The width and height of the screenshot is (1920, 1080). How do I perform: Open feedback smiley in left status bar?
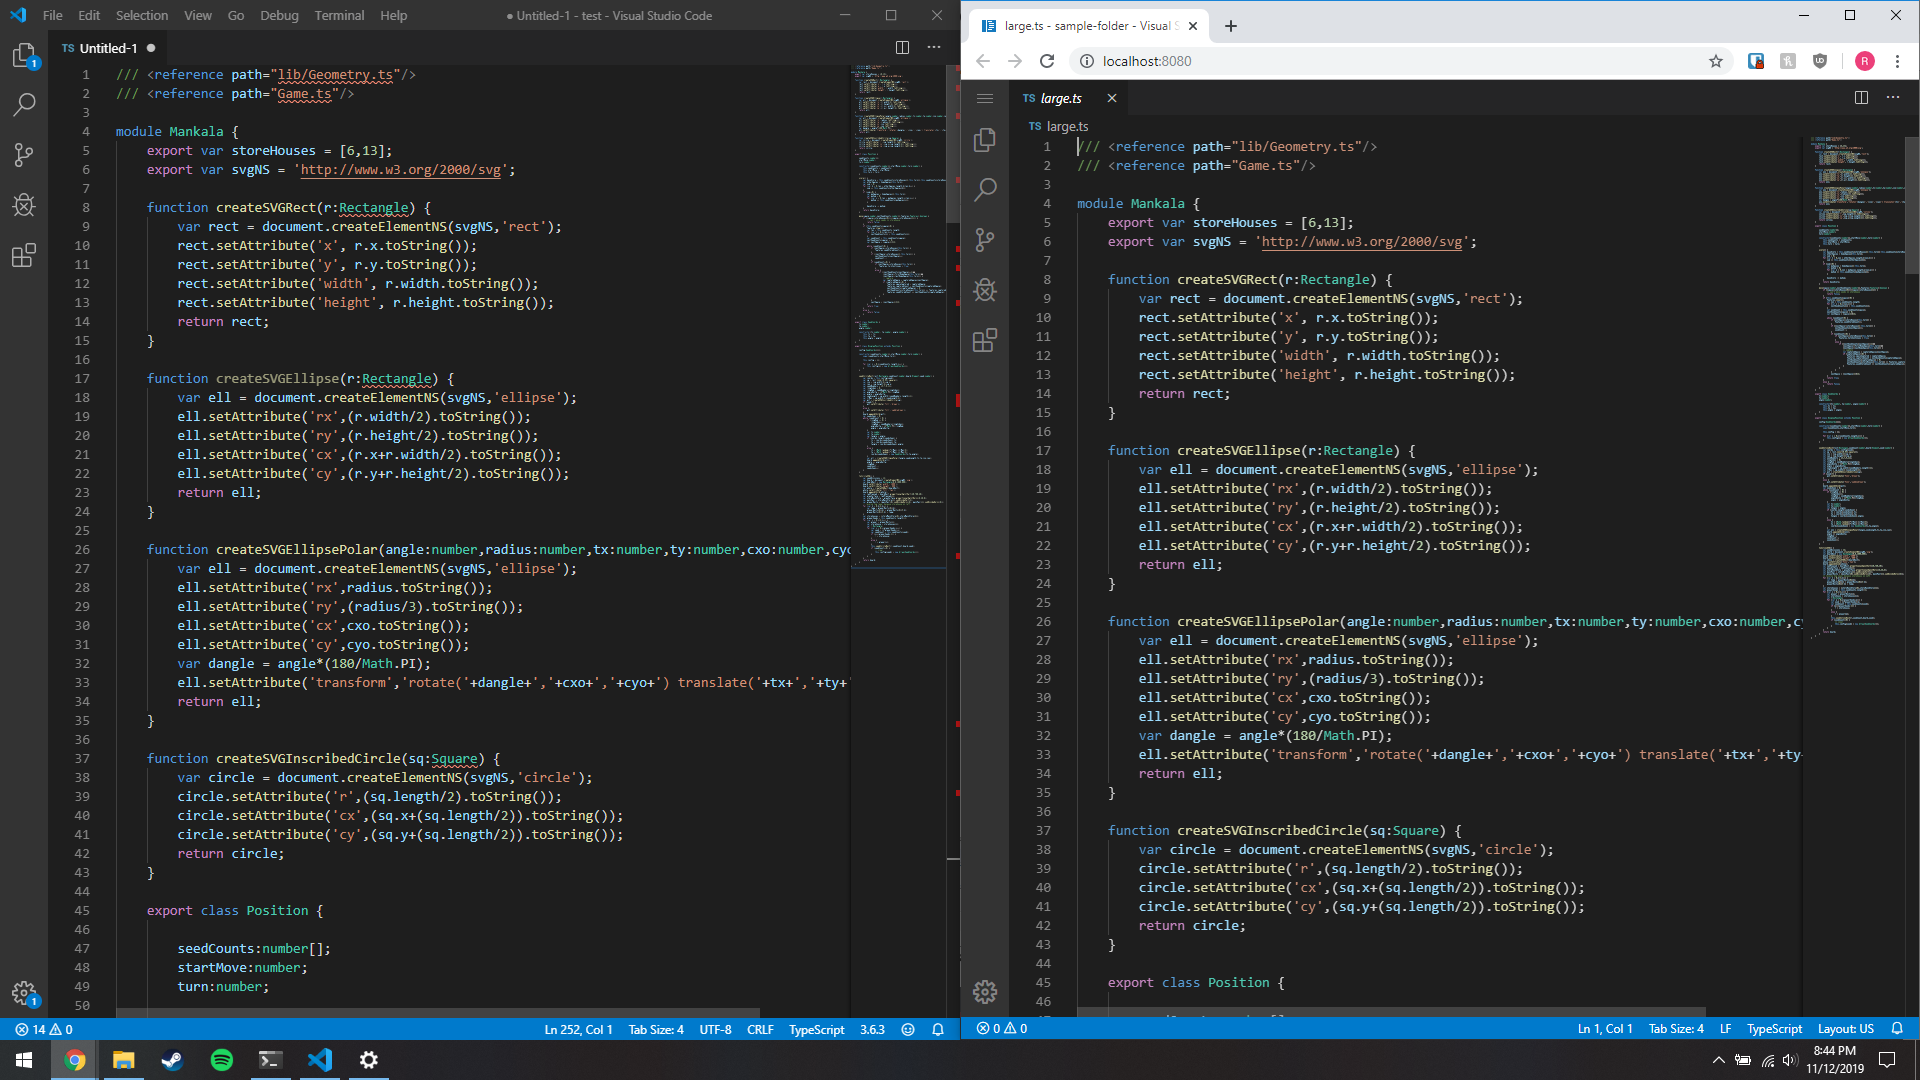tap(908, 1029)
